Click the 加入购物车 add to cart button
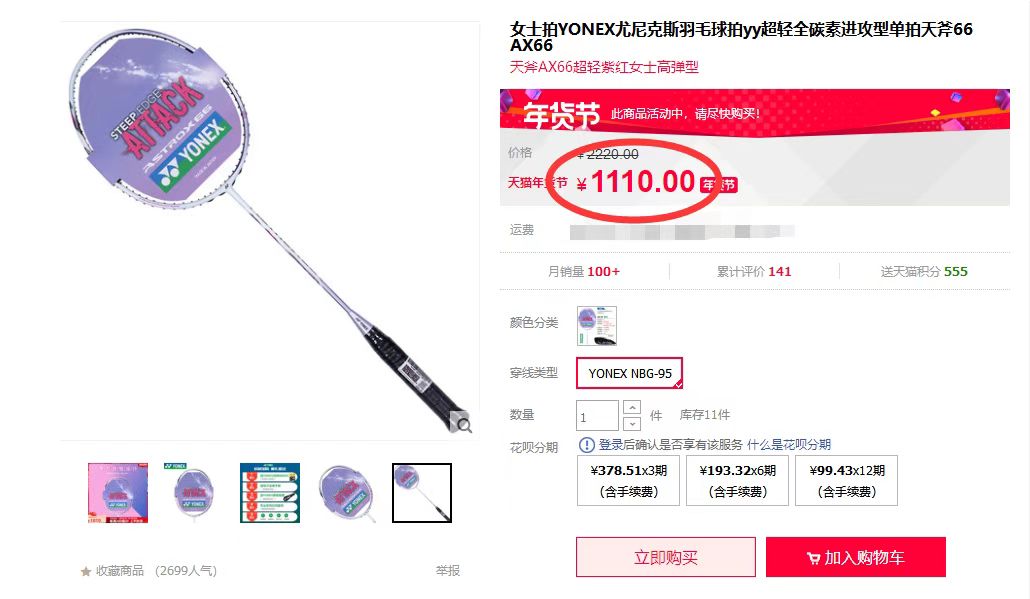The width and height of the screenshot is (1030, 599). [x=856, y=558]
